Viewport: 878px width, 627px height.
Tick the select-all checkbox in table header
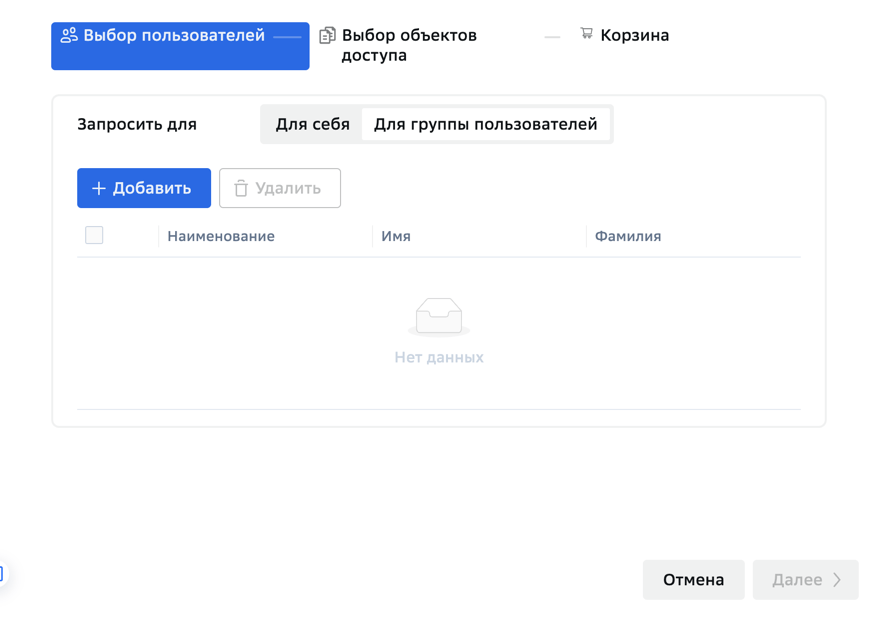94,235
